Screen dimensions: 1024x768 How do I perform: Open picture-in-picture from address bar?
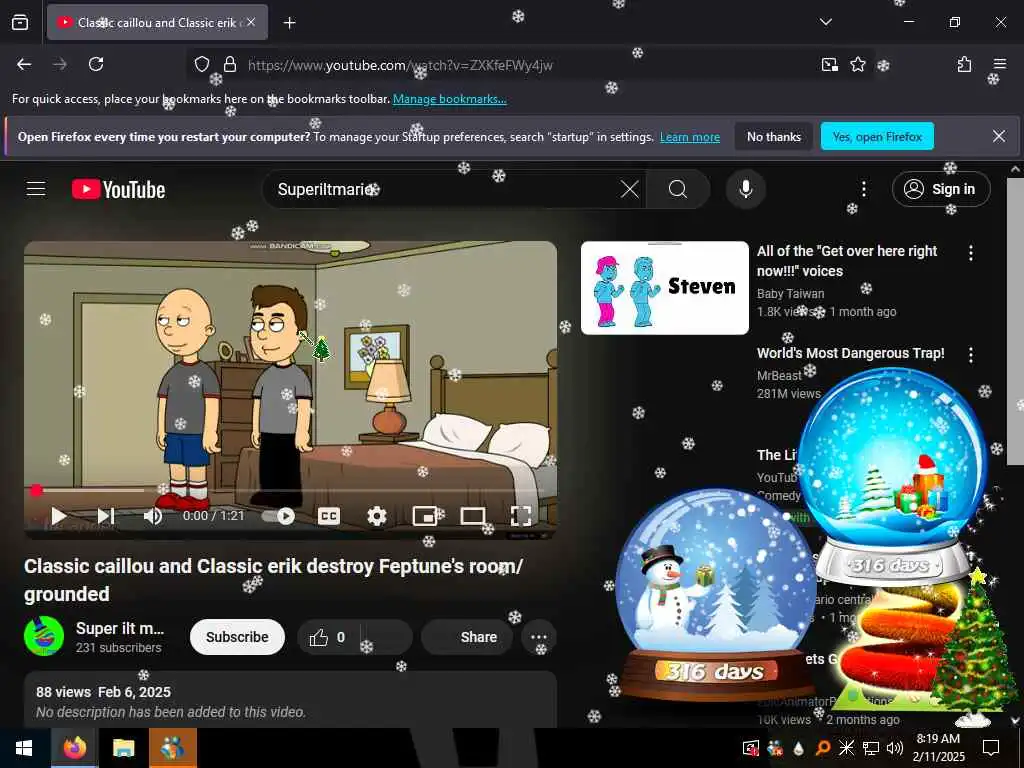[830, 64]
